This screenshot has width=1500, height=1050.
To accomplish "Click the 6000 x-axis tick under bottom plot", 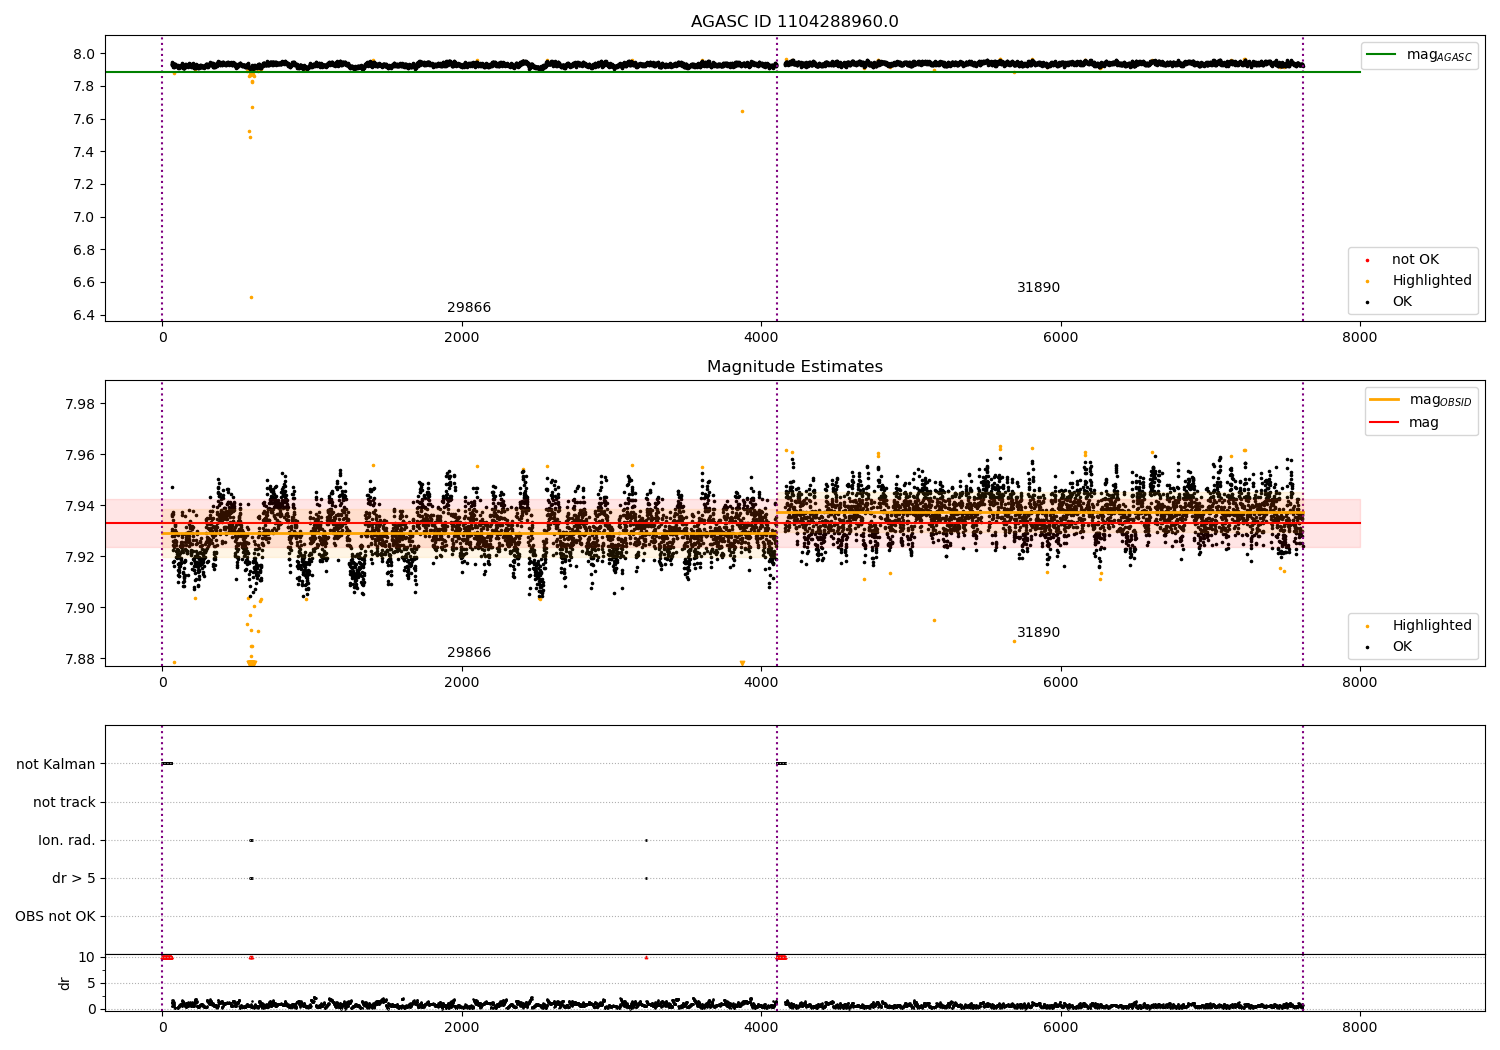I will point(1060,1027).
